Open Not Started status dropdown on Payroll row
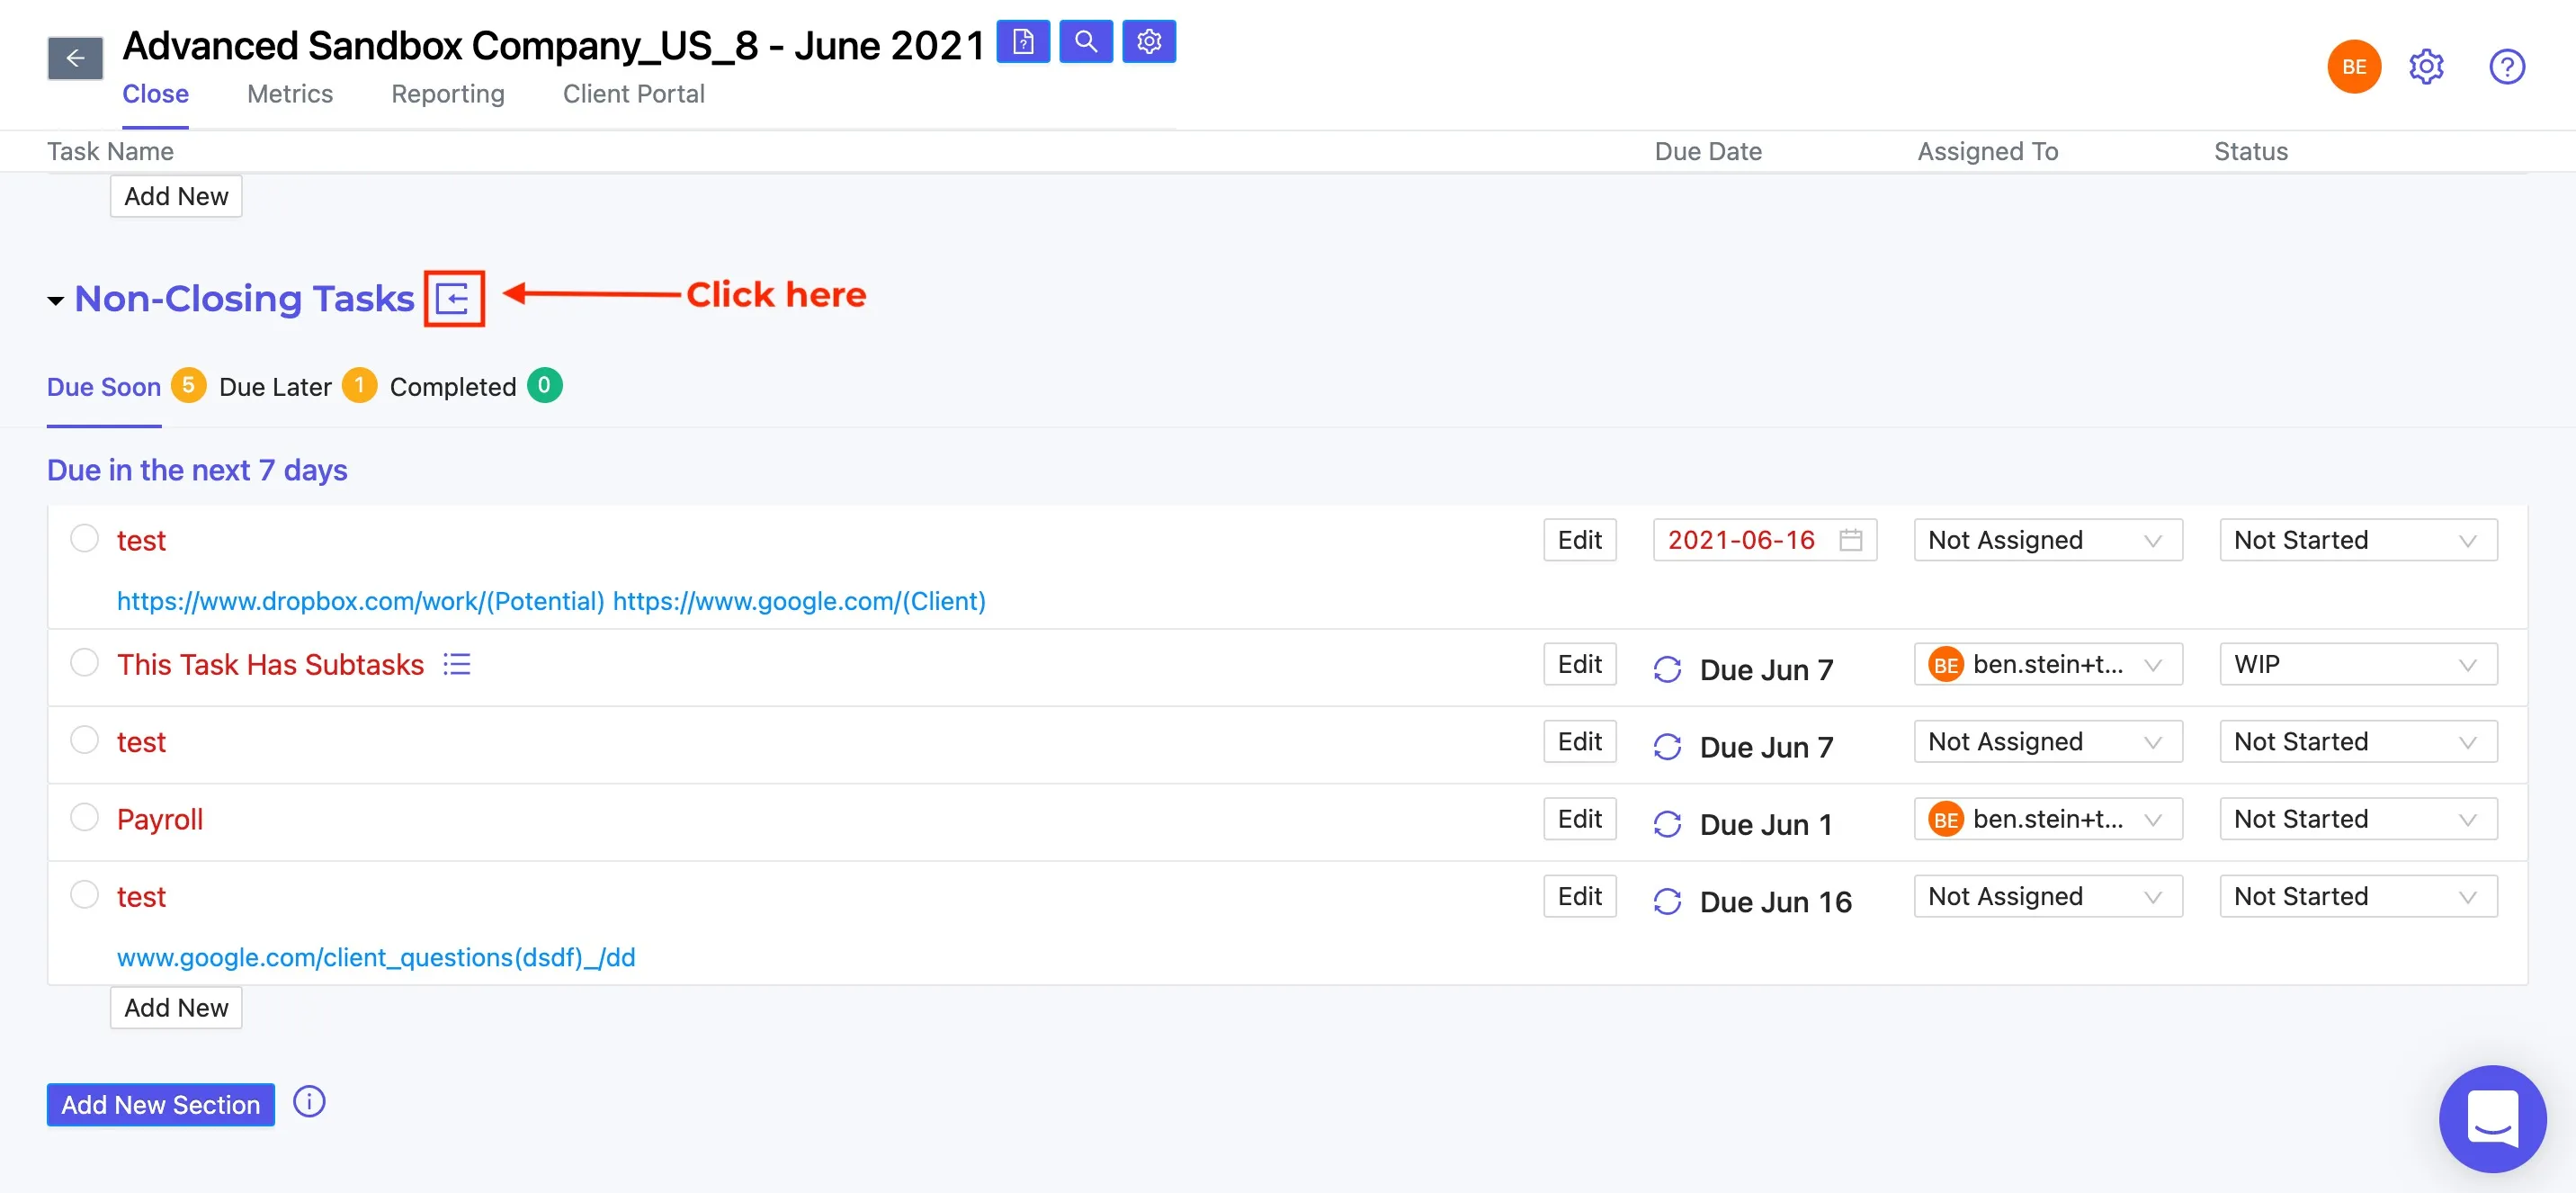2576x1193 pixels. pyautogui.click(x=2358, y=819)
